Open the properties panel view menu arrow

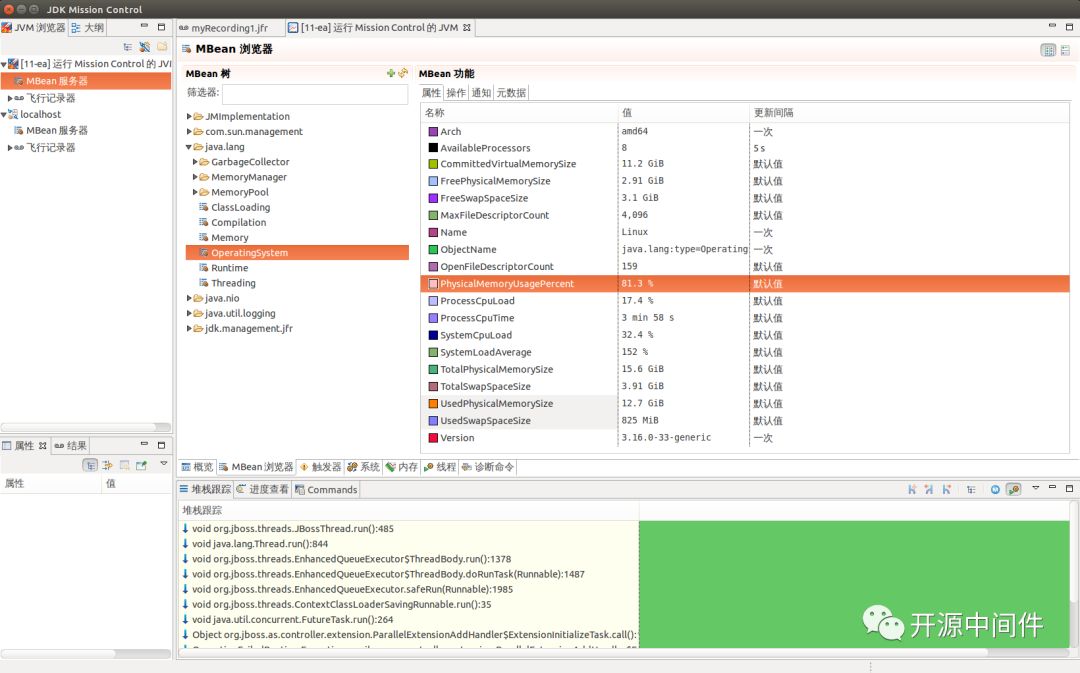coord(164,464)
